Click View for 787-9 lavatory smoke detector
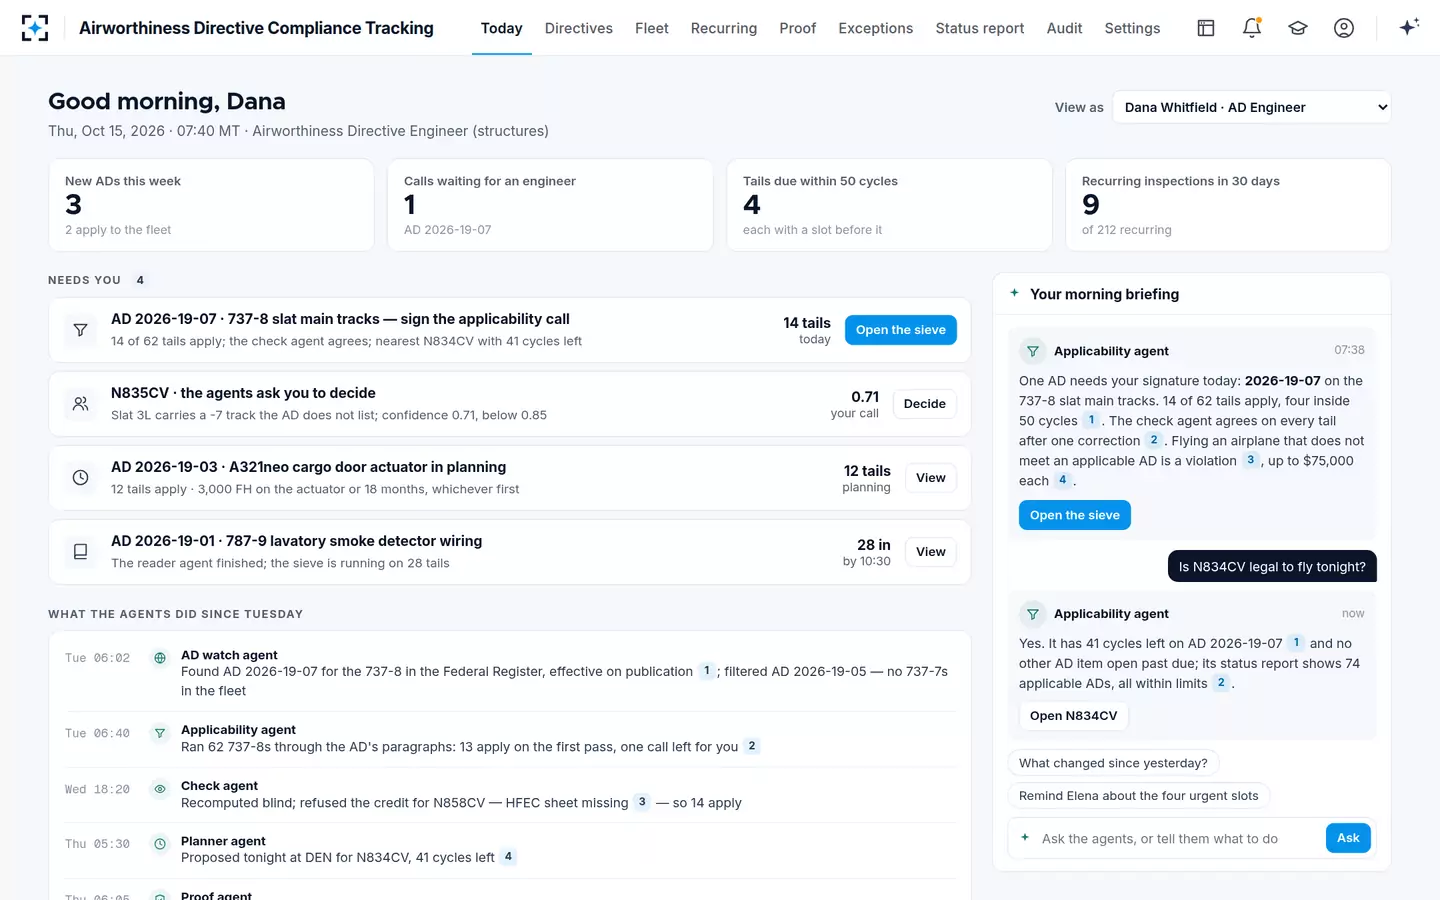Viewport: 1440px width, 900px height. [x=931, y=552]
